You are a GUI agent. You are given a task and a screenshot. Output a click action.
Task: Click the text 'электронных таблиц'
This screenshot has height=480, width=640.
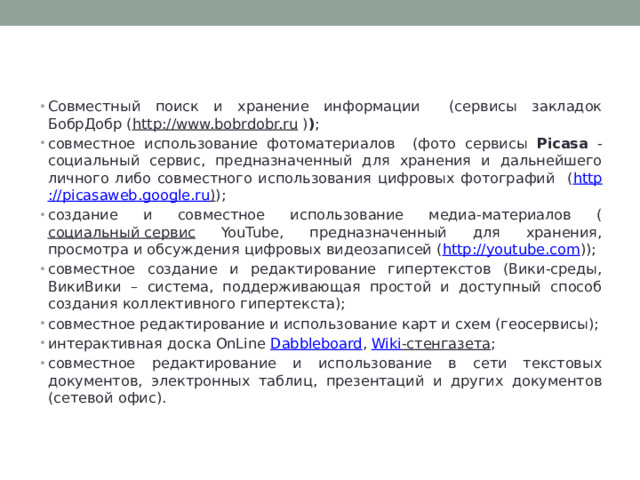(234, 381)
